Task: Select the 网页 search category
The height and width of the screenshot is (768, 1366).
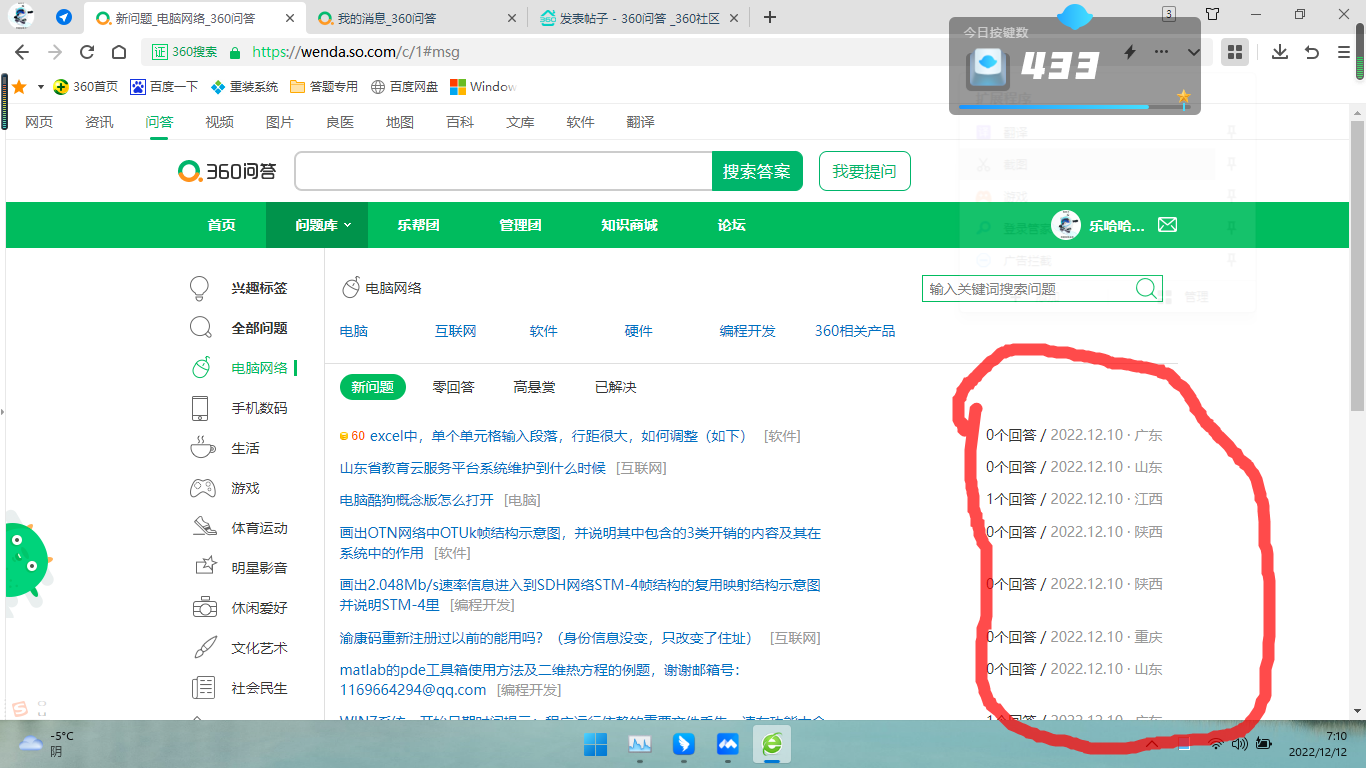Action: click(x=39, y=122)
